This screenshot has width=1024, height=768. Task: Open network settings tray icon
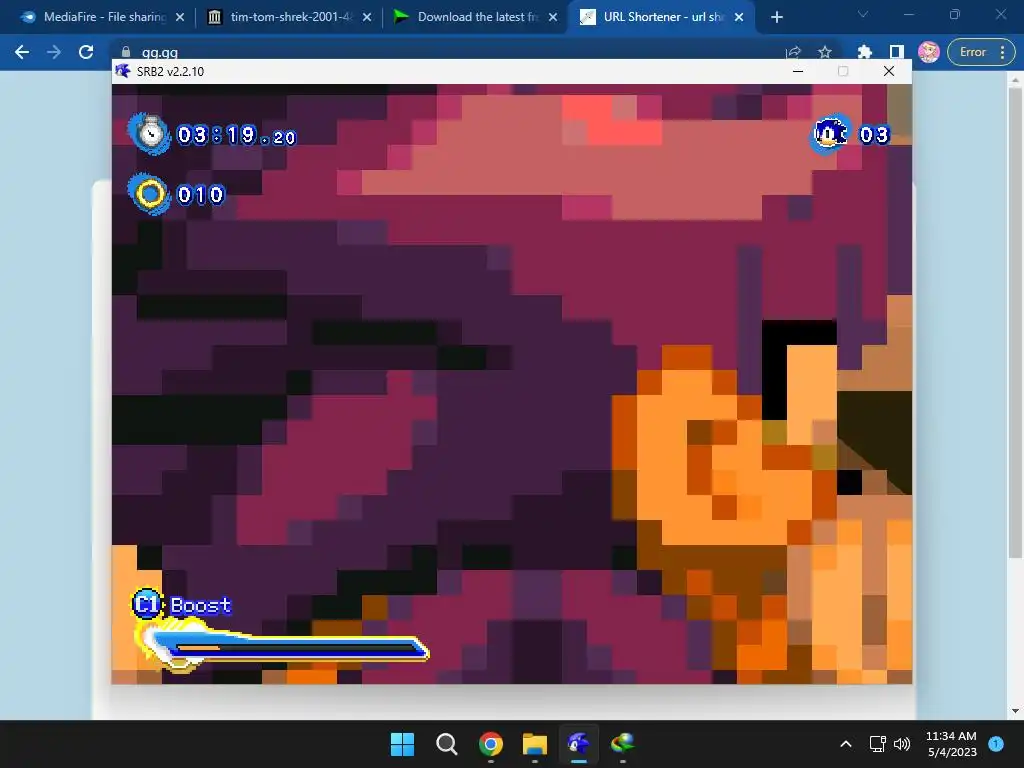[878, 744]
